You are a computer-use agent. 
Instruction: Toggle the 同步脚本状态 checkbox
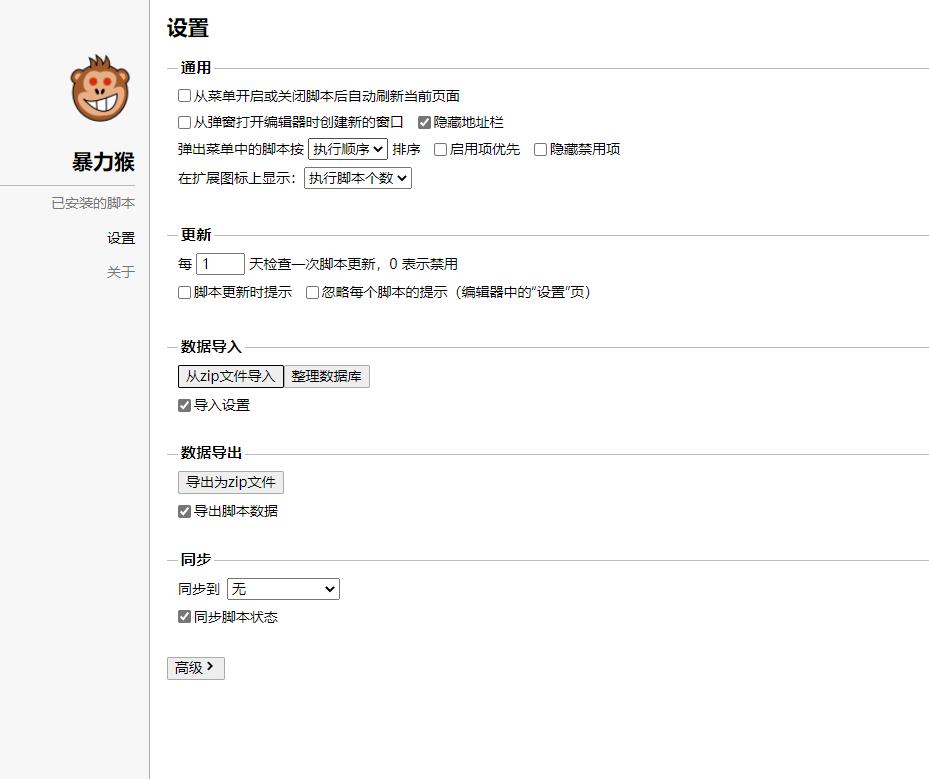click(x=183, y=617)
